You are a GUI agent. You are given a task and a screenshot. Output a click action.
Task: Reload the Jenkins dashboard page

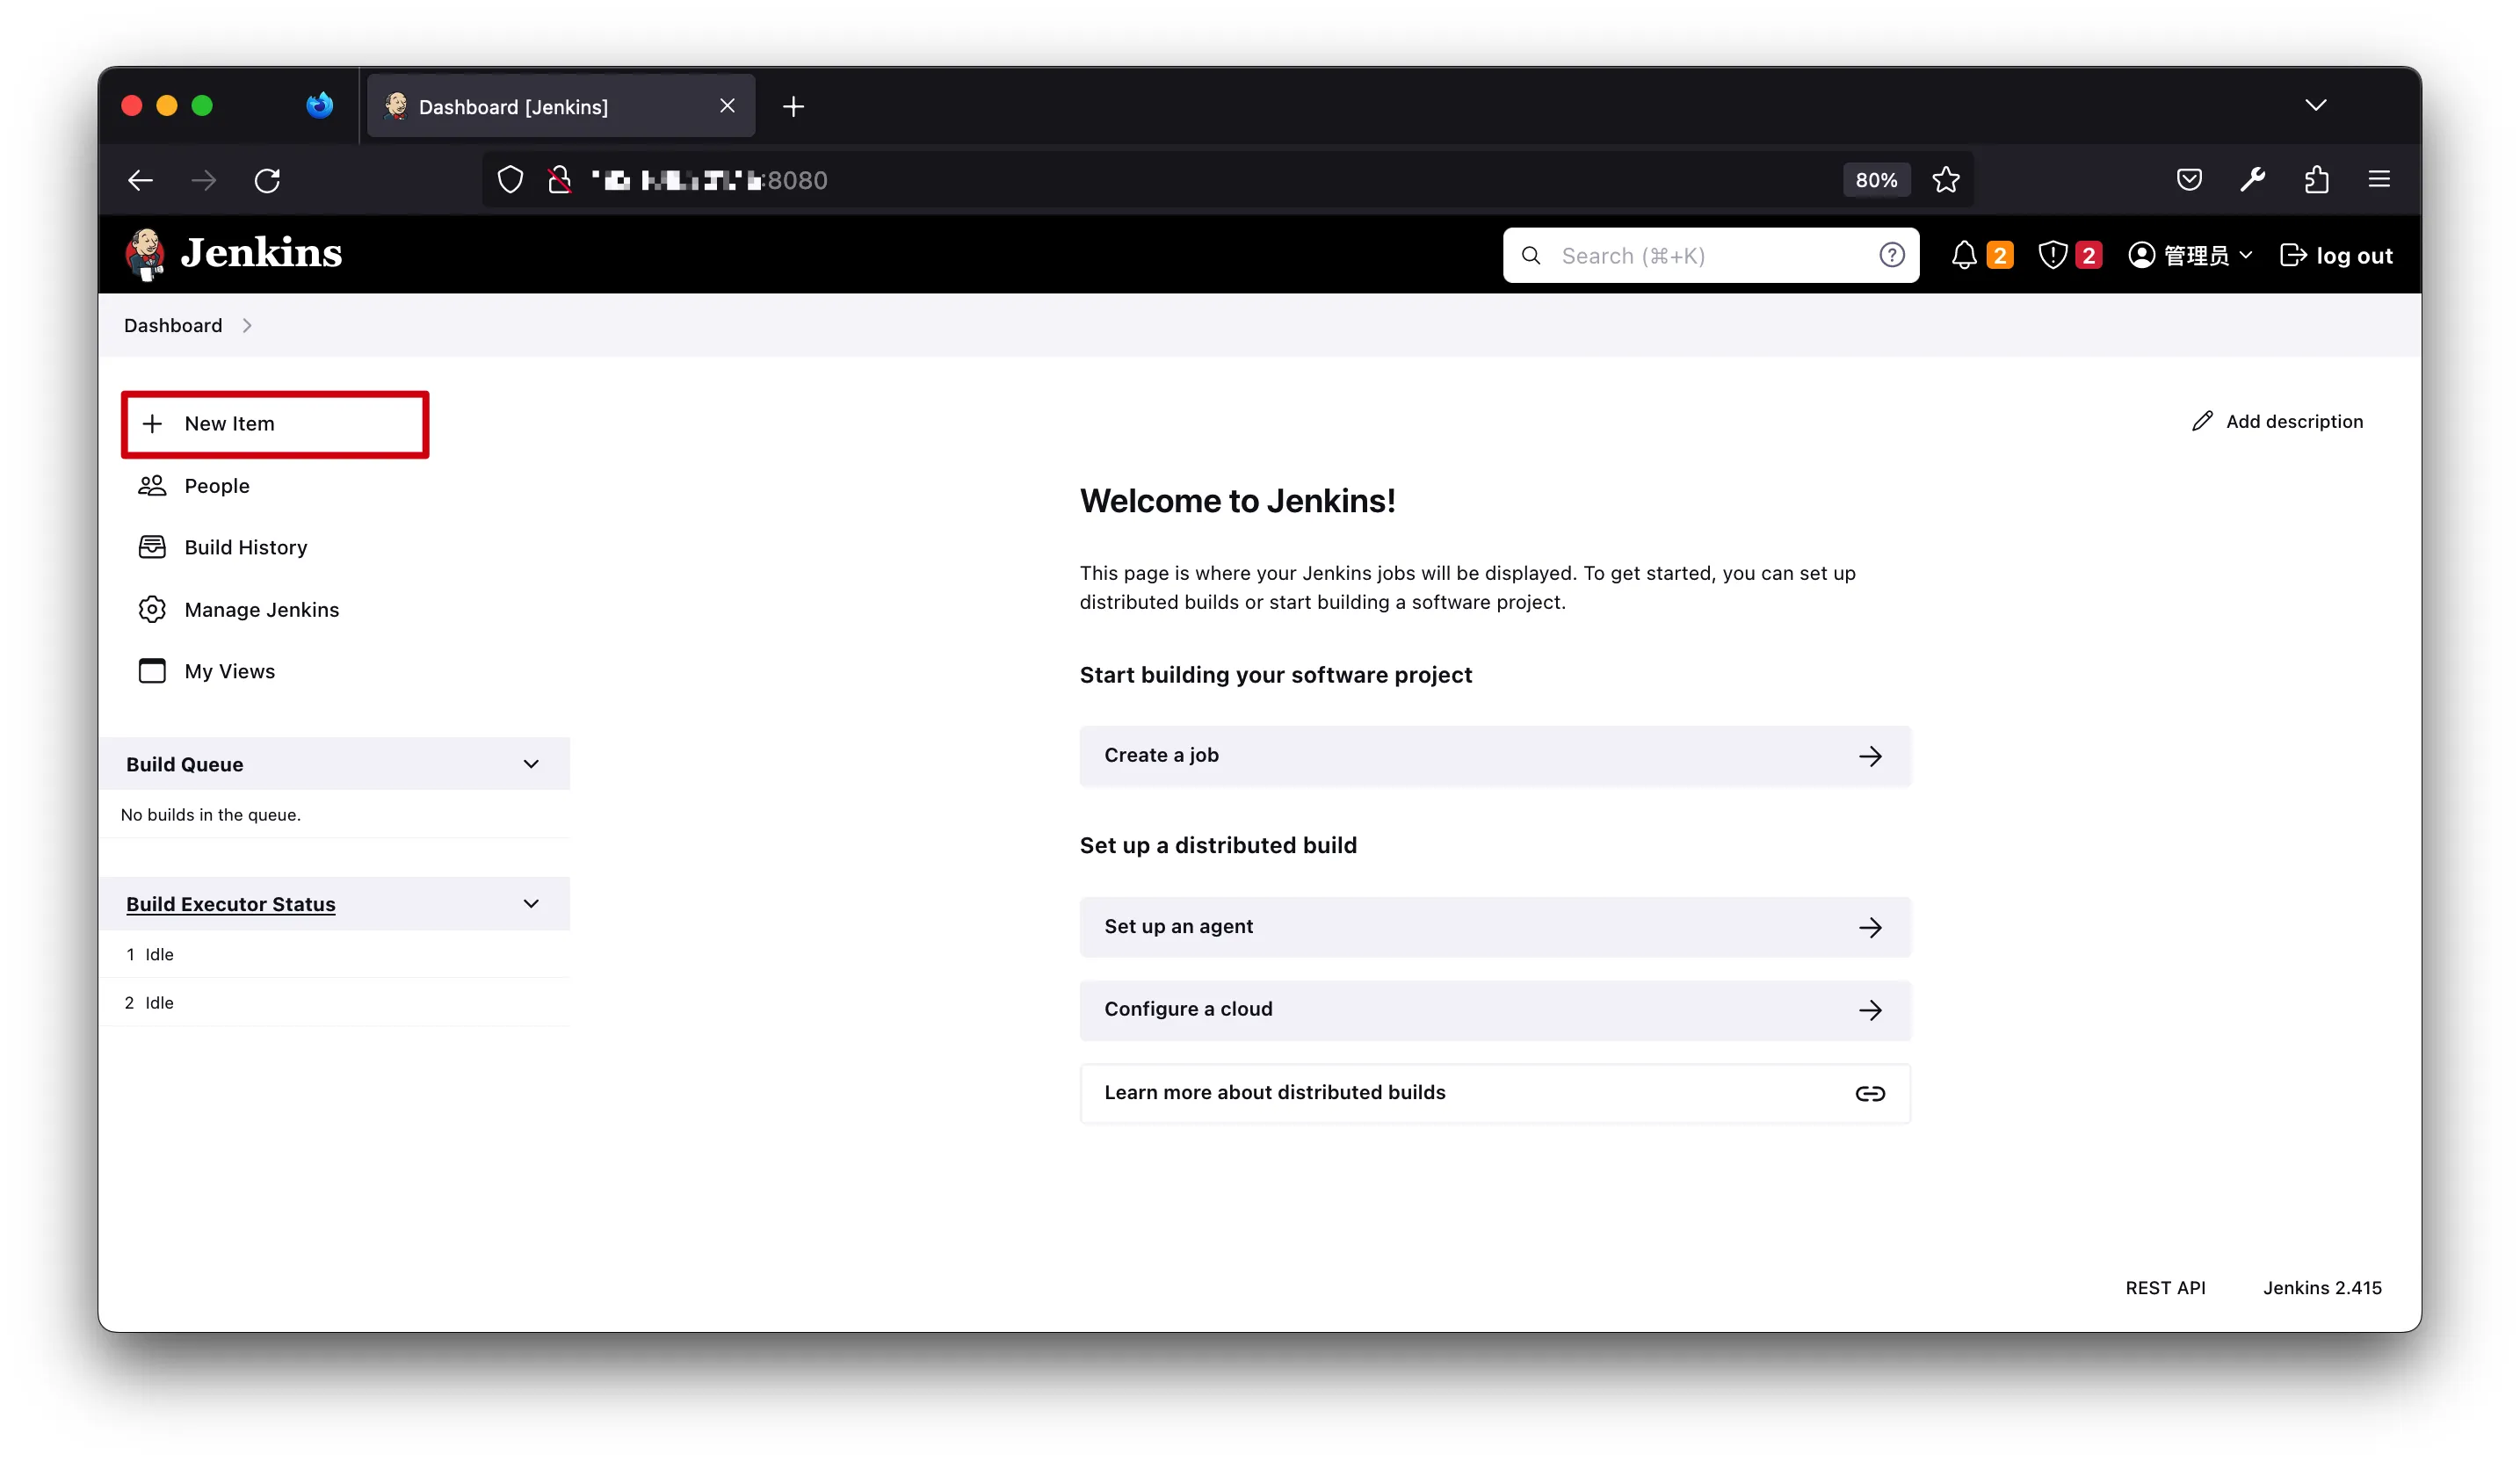pyautogui.click(x=267, y=180)
